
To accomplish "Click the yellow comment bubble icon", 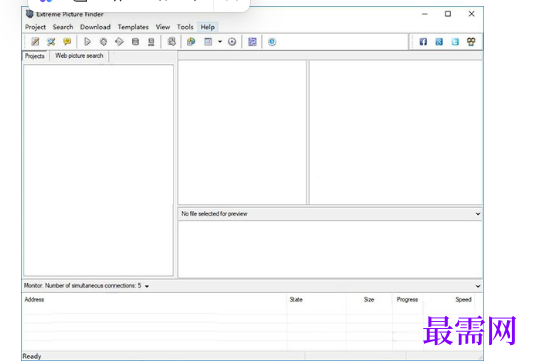I will click(67, 42).
